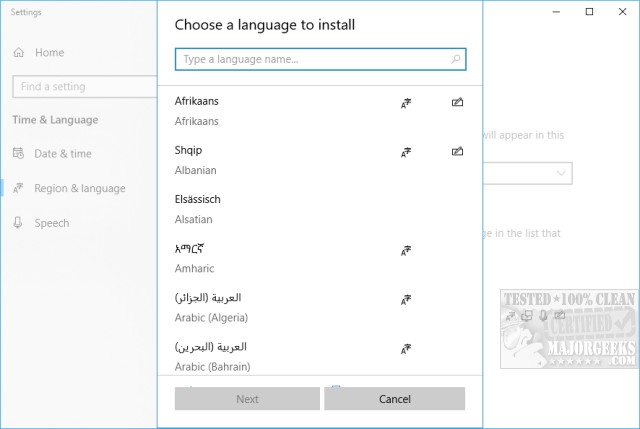Click the display language icon for Arabic (Bahrain)

coord(406,348)
